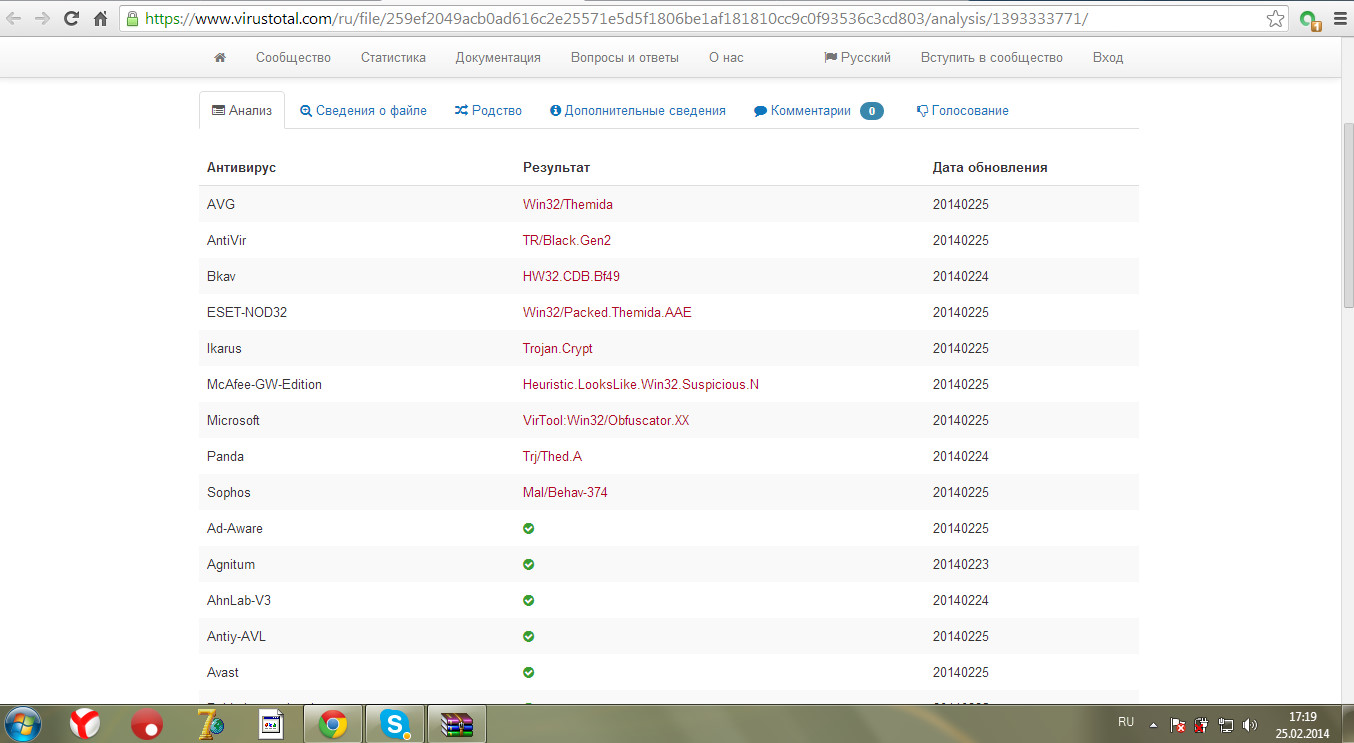Click the Дата обновления column header
The height and width of the screenshot is (743, 1354).
[990, 167]
